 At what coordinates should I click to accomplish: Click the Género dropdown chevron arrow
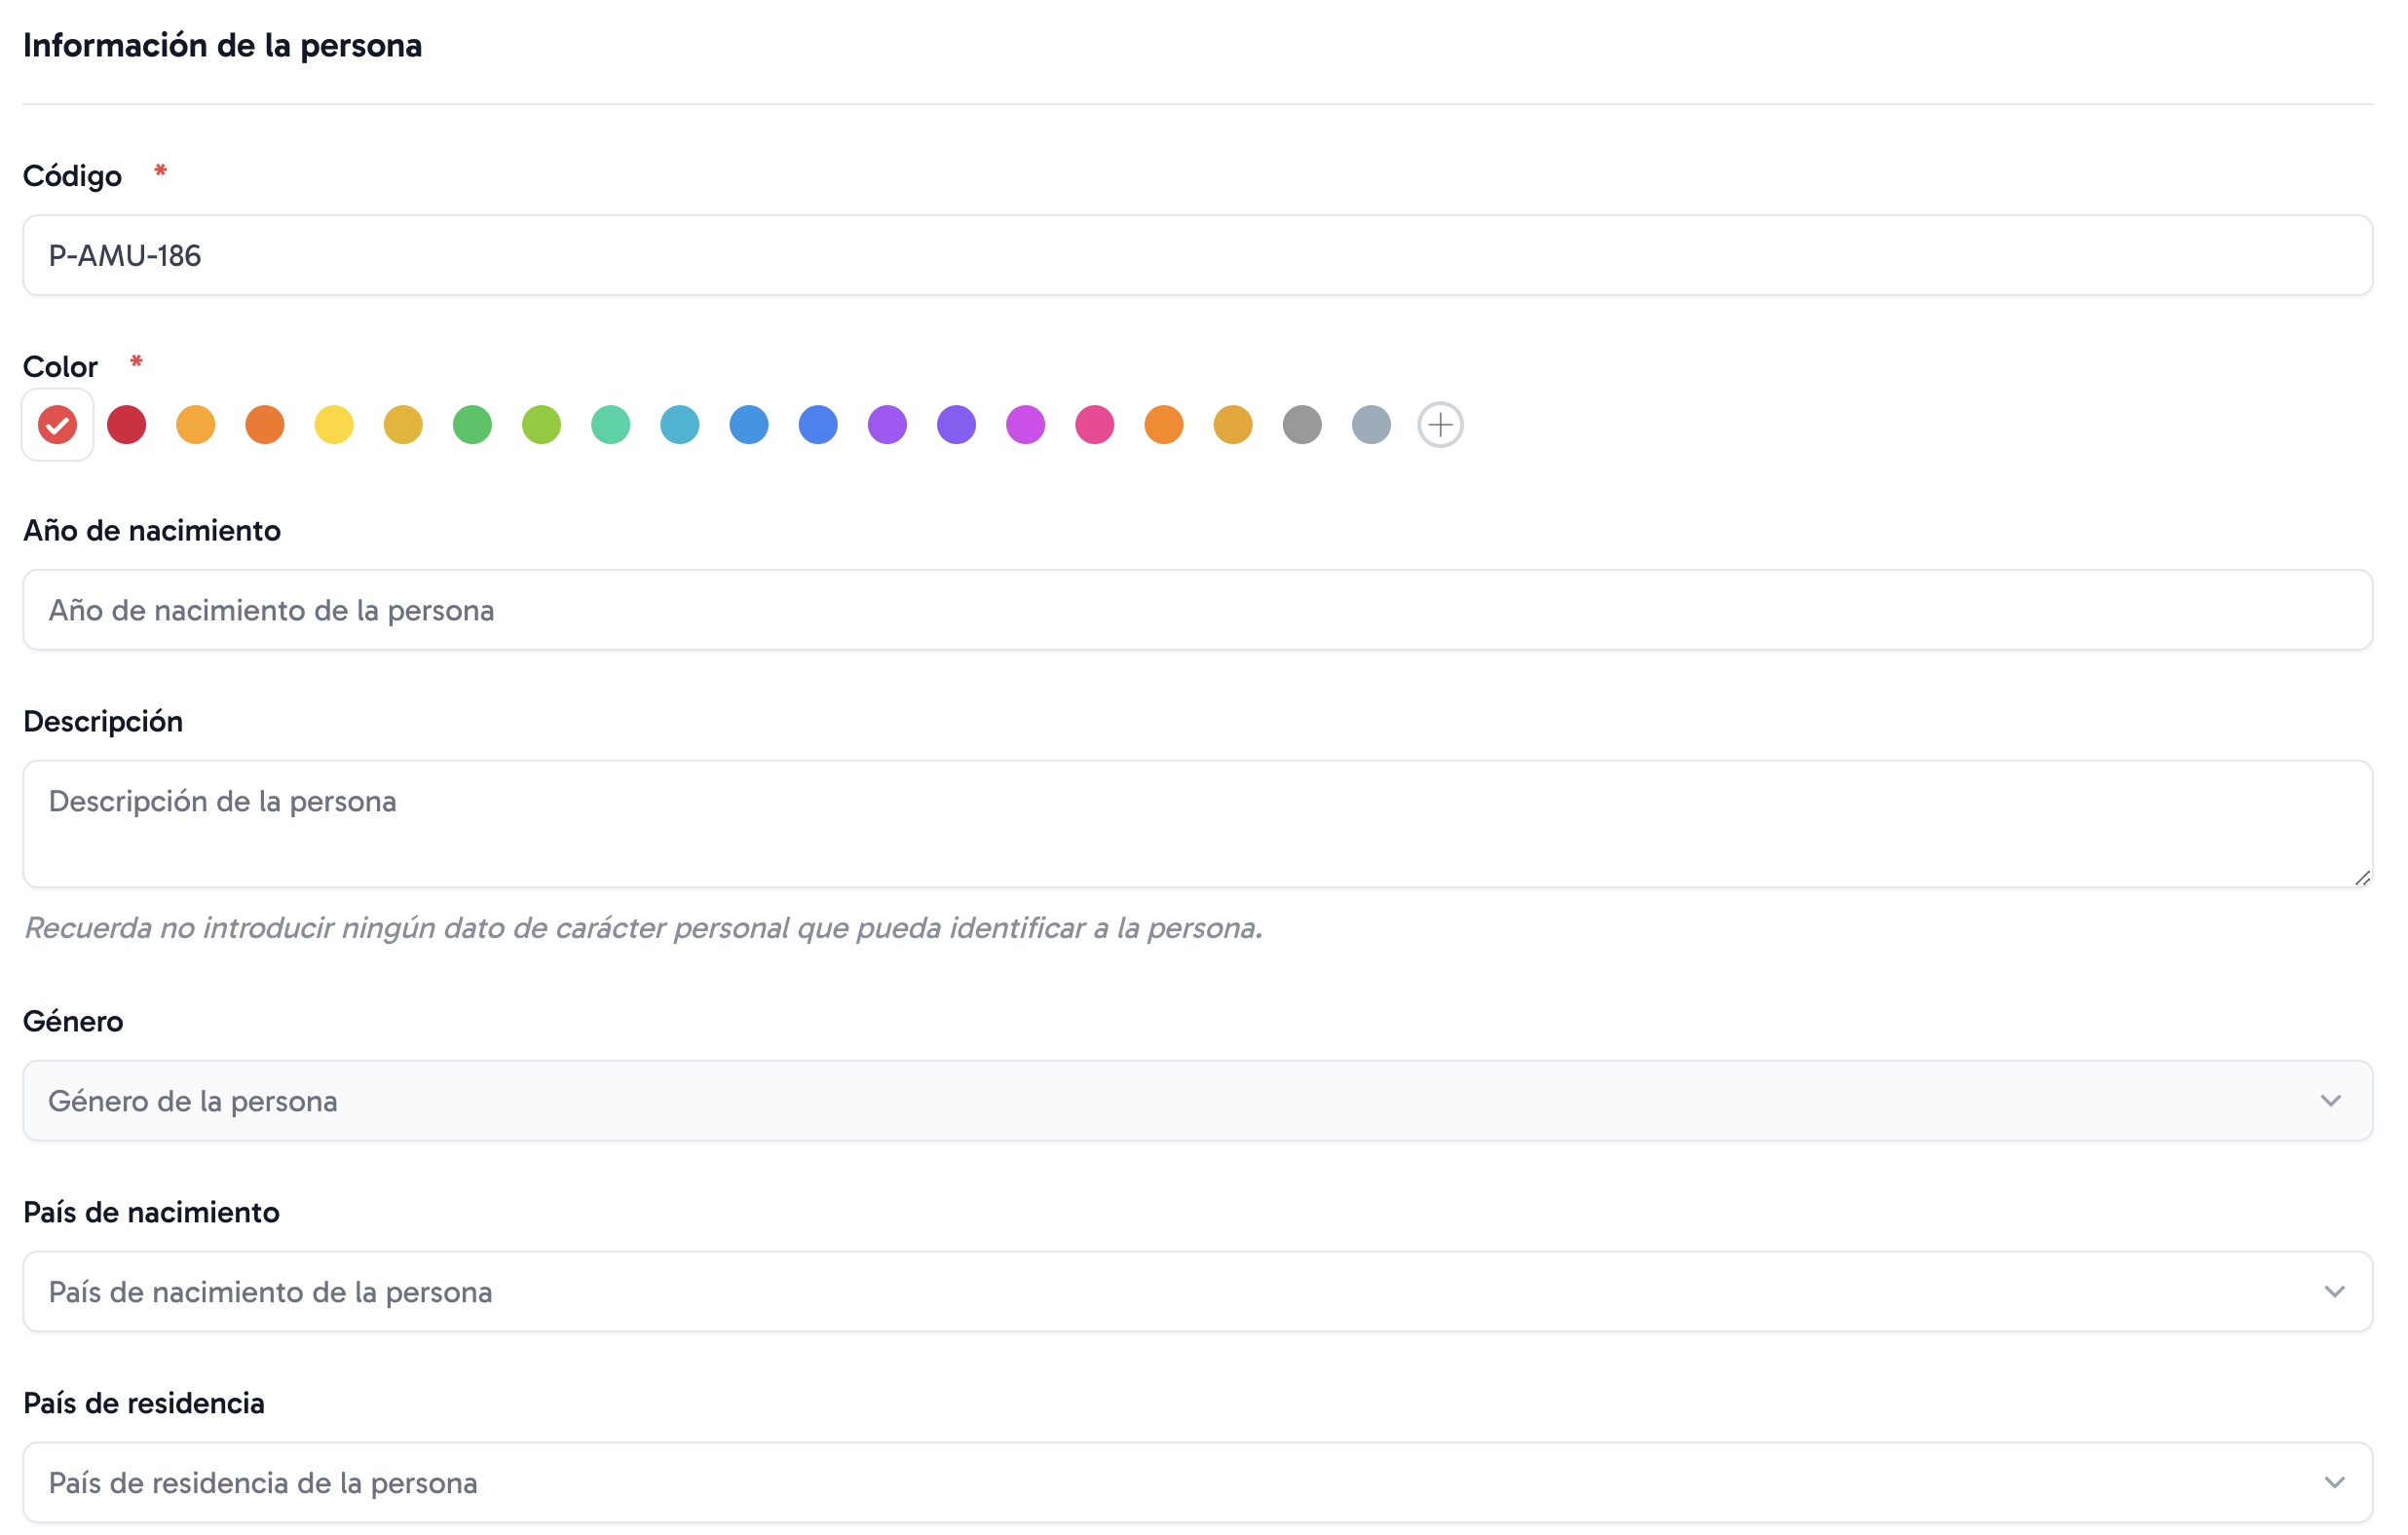[x=2331, y=1101]
